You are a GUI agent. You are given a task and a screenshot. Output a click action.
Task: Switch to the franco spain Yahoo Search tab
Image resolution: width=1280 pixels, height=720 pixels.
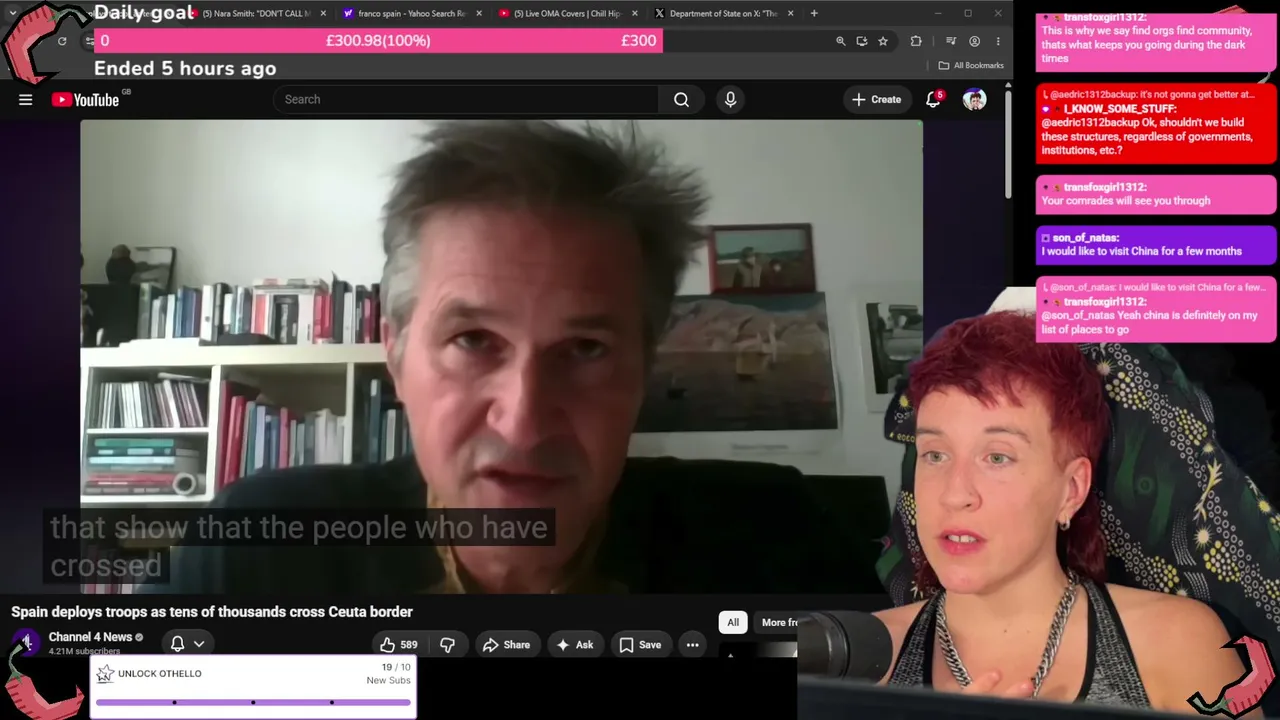(x=412, y=13)
